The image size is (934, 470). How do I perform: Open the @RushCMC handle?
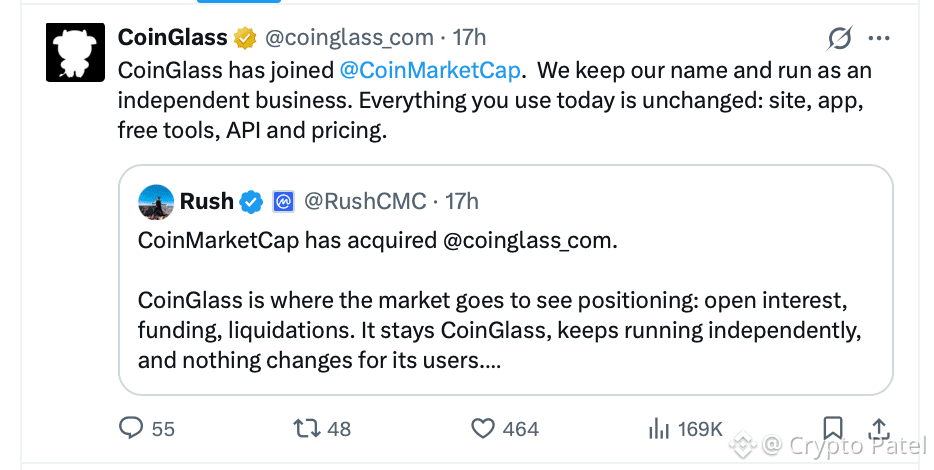(x=365, y=202)
